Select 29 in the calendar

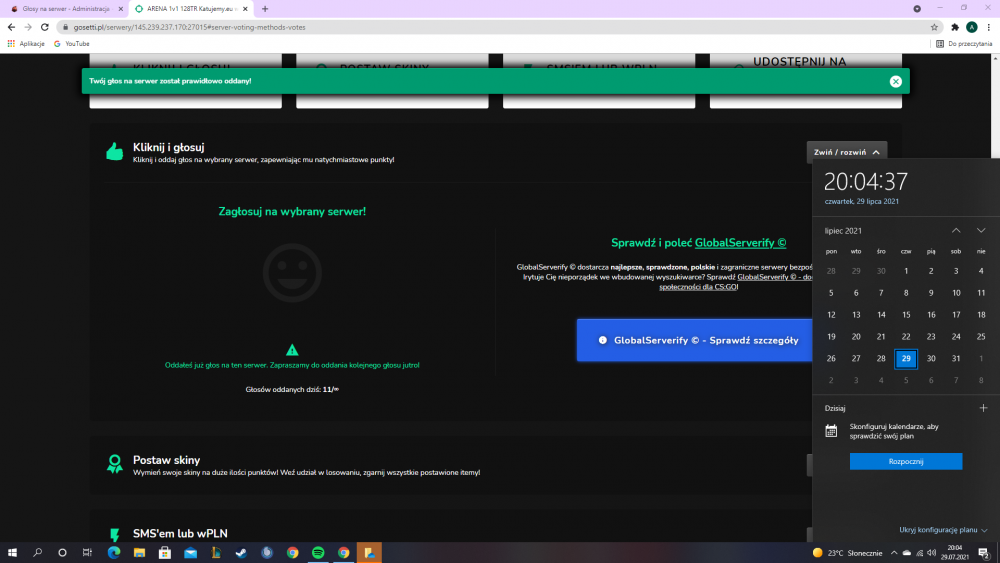(x=906, y=358)
